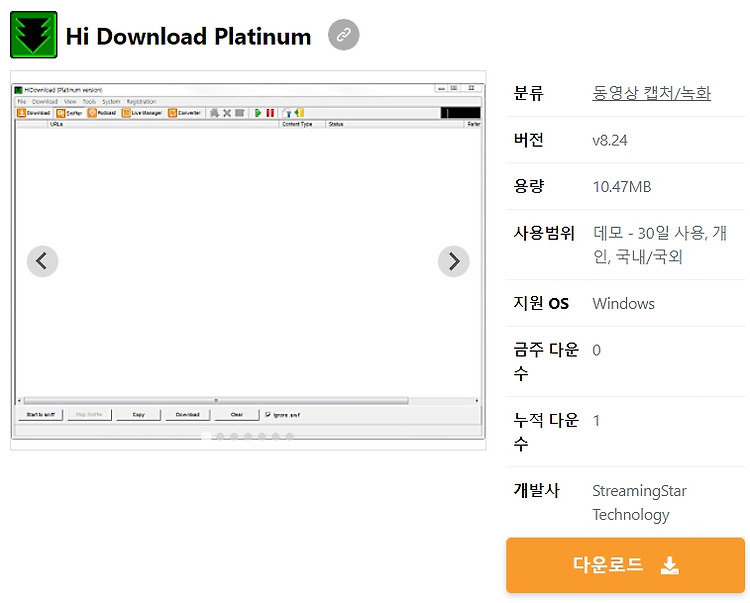Click the Windows supported OS value
The image size is (750, 603).
[x=623, y=304]
